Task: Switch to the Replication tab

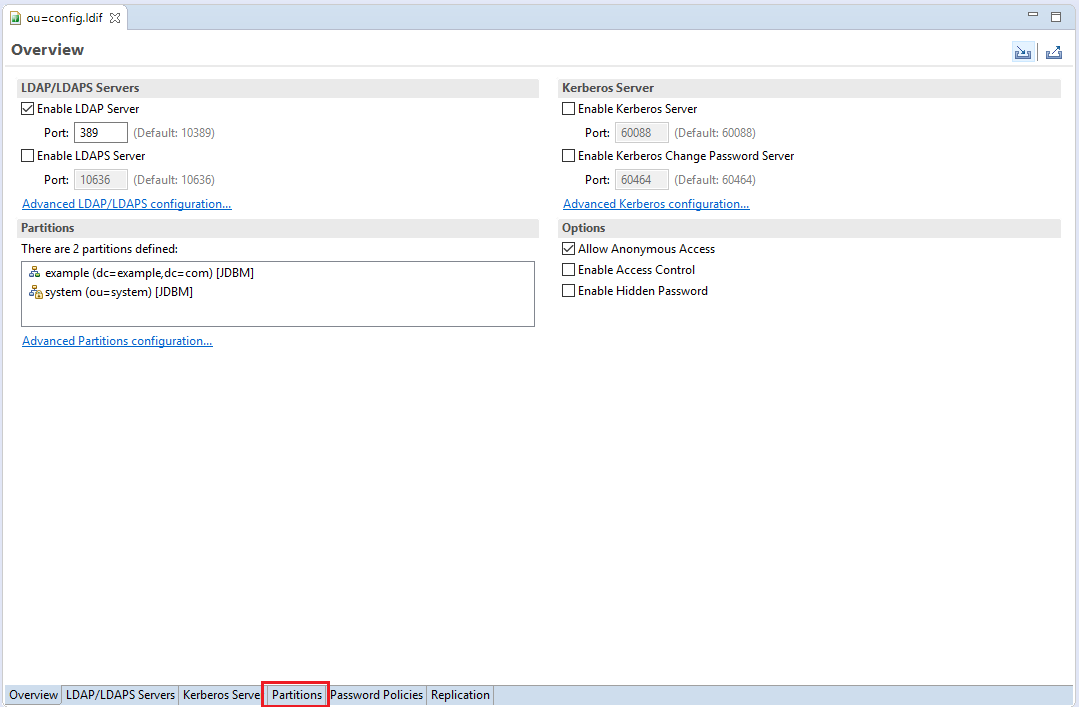Action: [459, 694]
